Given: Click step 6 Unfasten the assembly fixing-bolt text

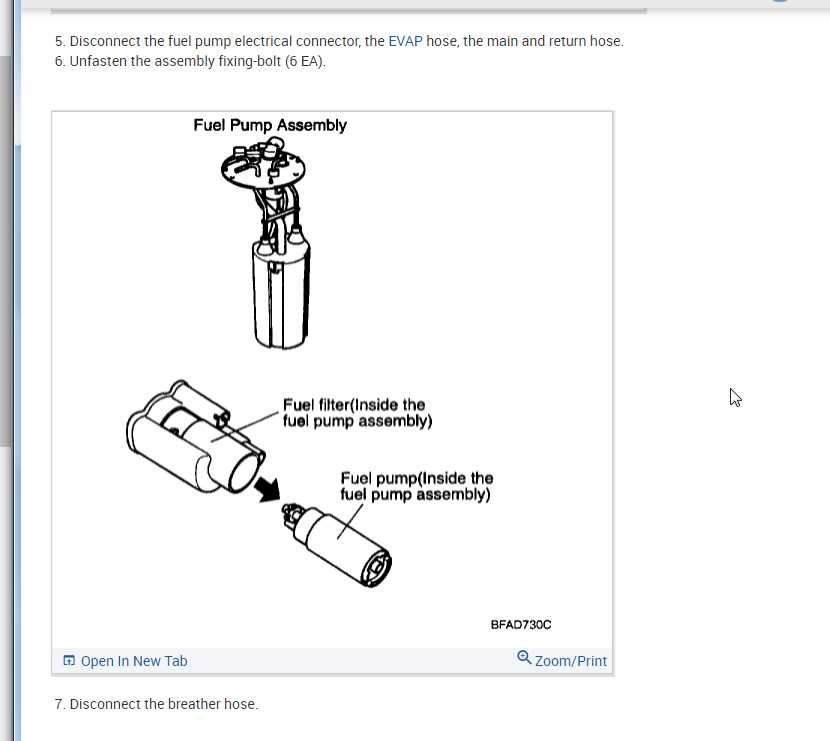Looking at the screenshot, I should (x=190, y=61).
